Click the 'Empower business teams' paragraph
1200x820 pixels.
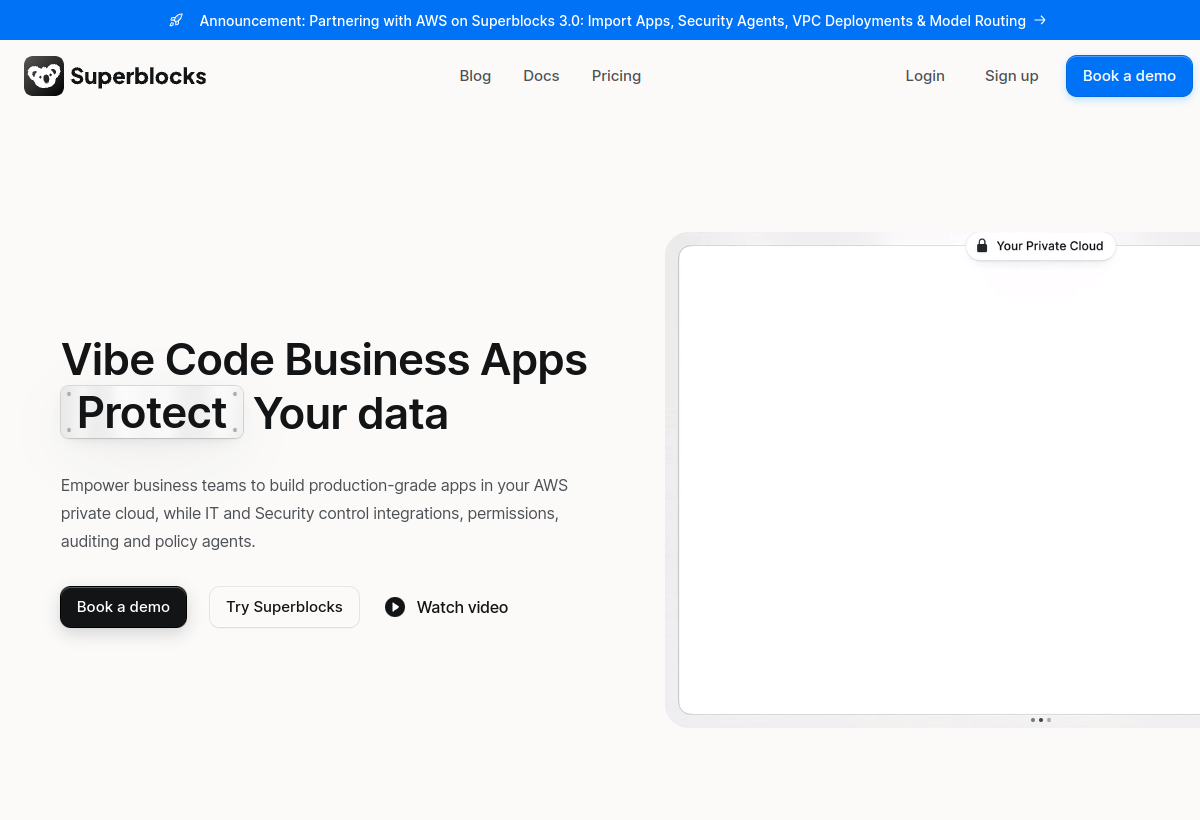click(314, 513)
